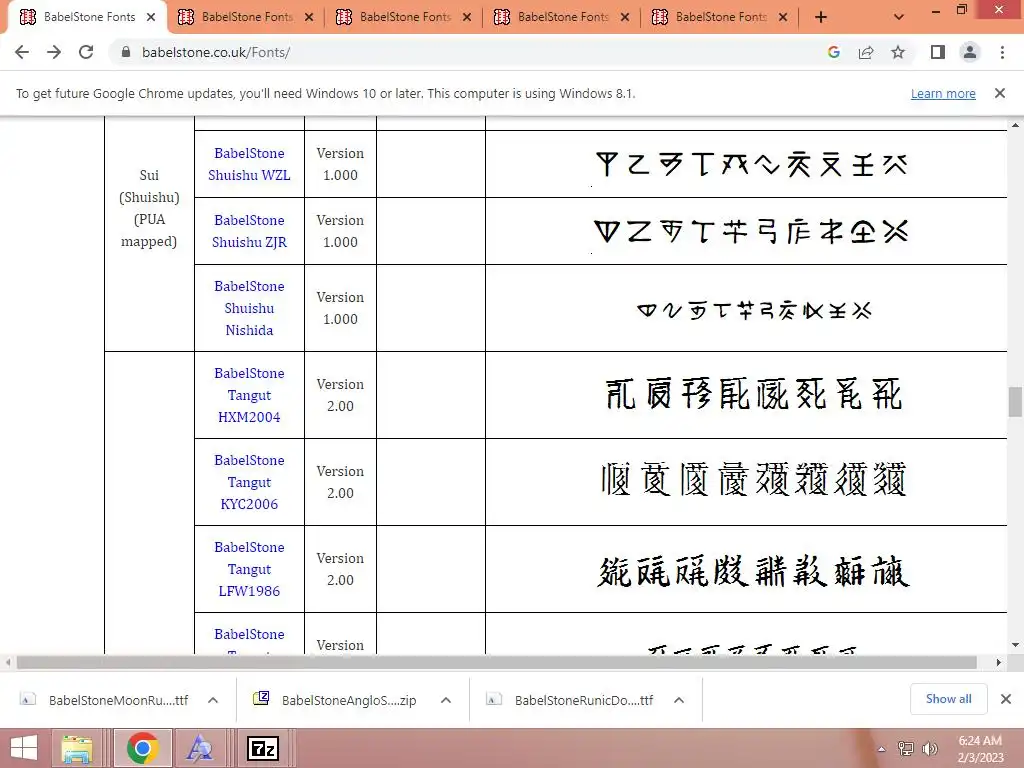Image resolution: width=1024 pixels, height=768 pixels.
Task: Click the horizontal scrollbar right arrow
Action: (999, 662)
